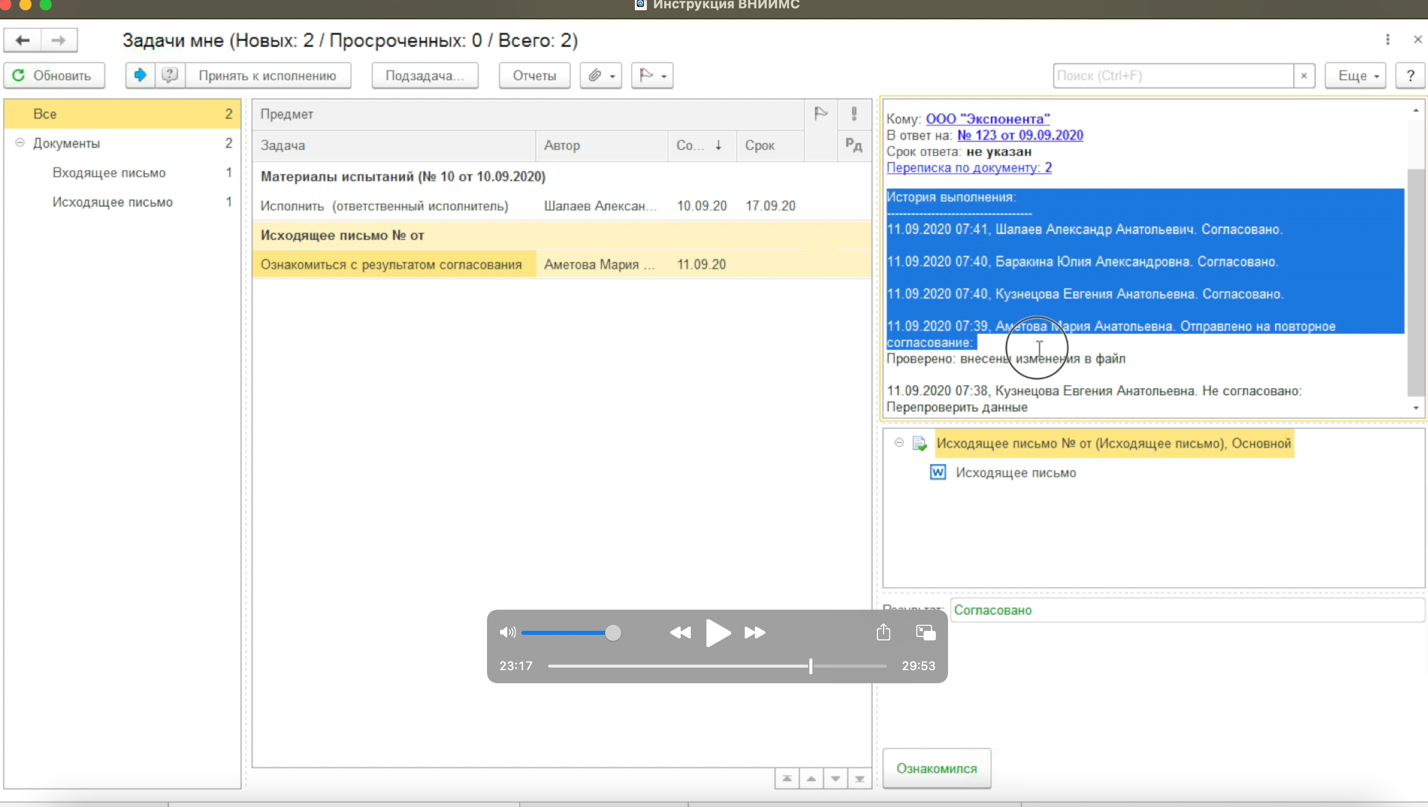Clear the search with the x button

tap(1304, 76)
